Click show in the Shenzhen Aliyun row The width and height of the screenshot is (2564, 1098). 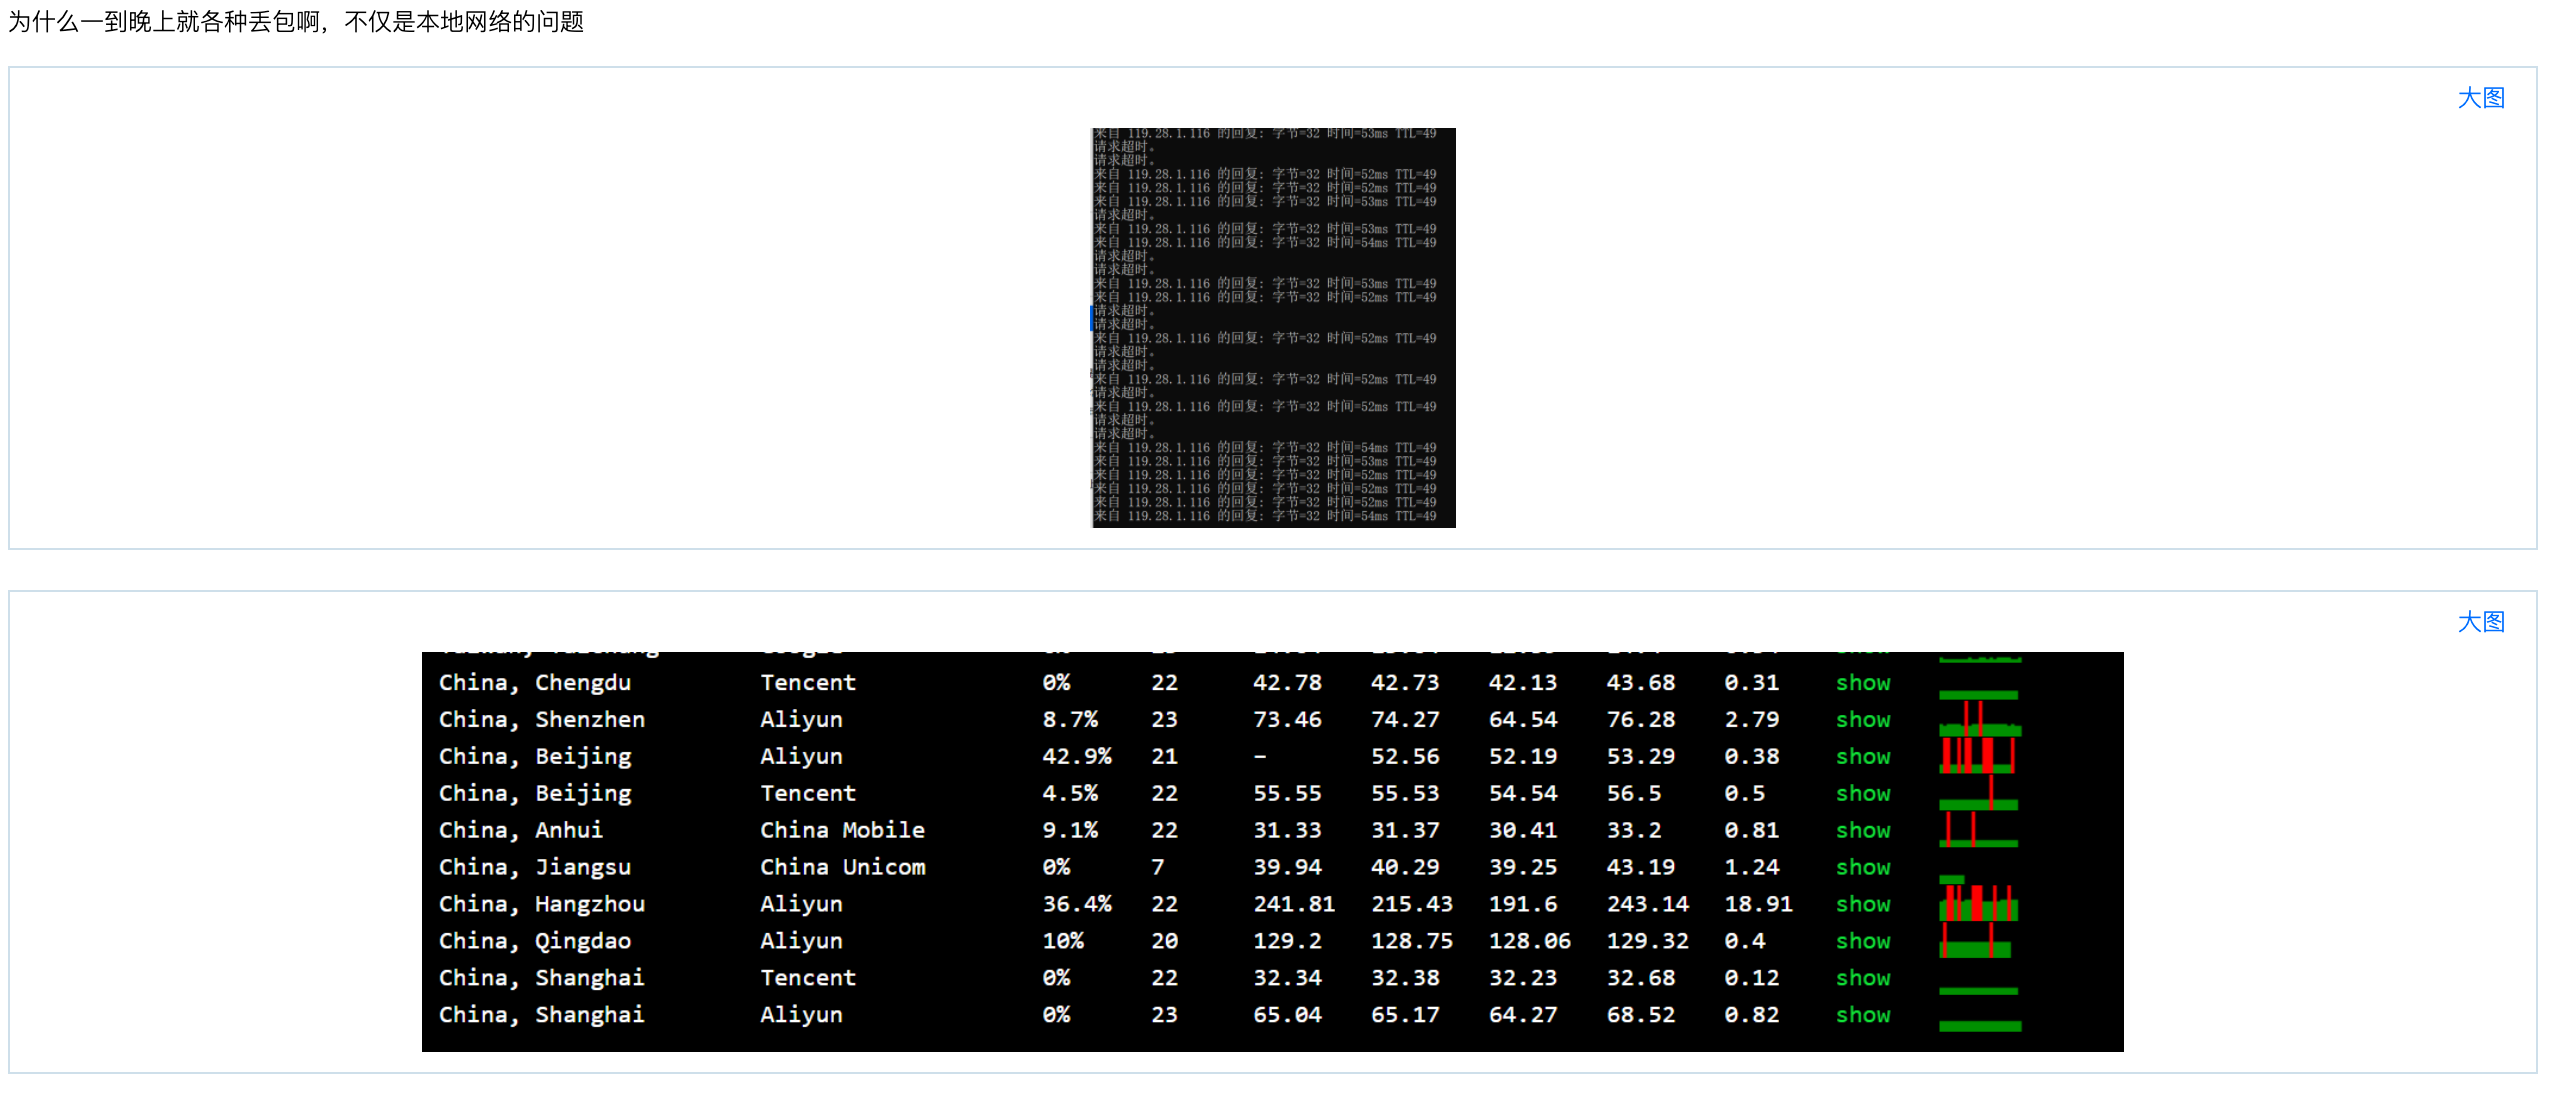pyautogui.click(x=1863, y=720)
